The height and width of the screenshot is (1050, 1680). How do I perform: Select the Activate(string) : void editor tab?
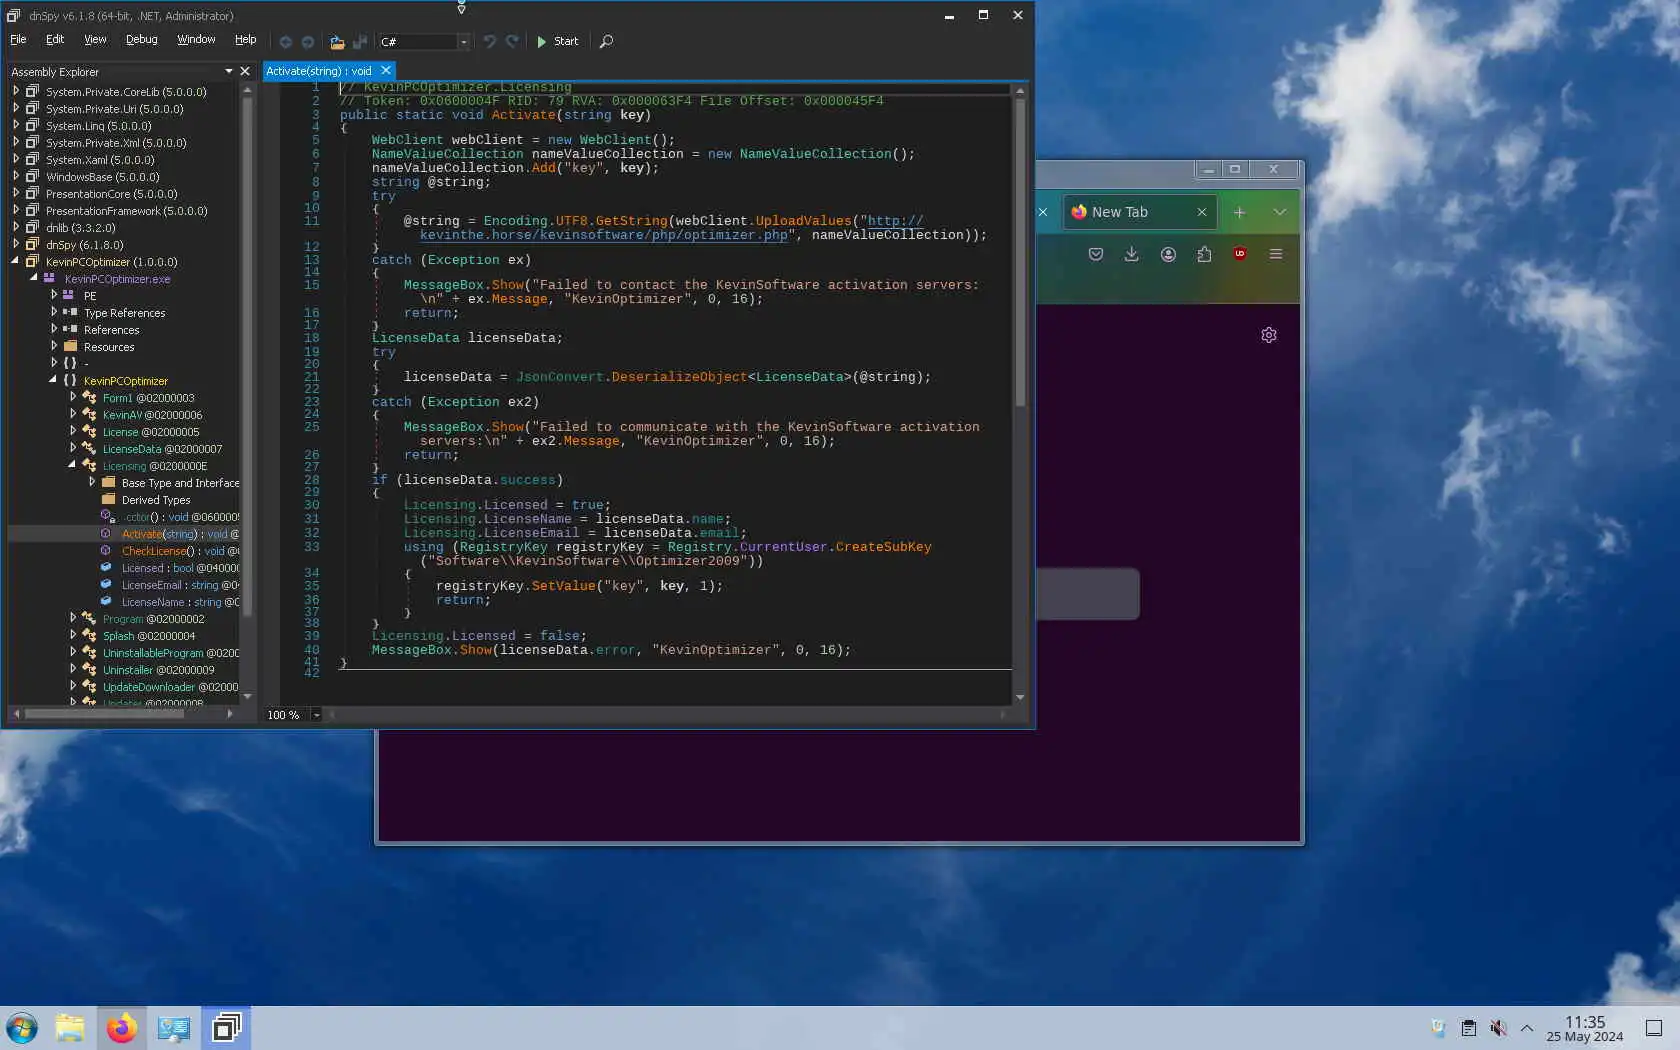coord(318,71)
